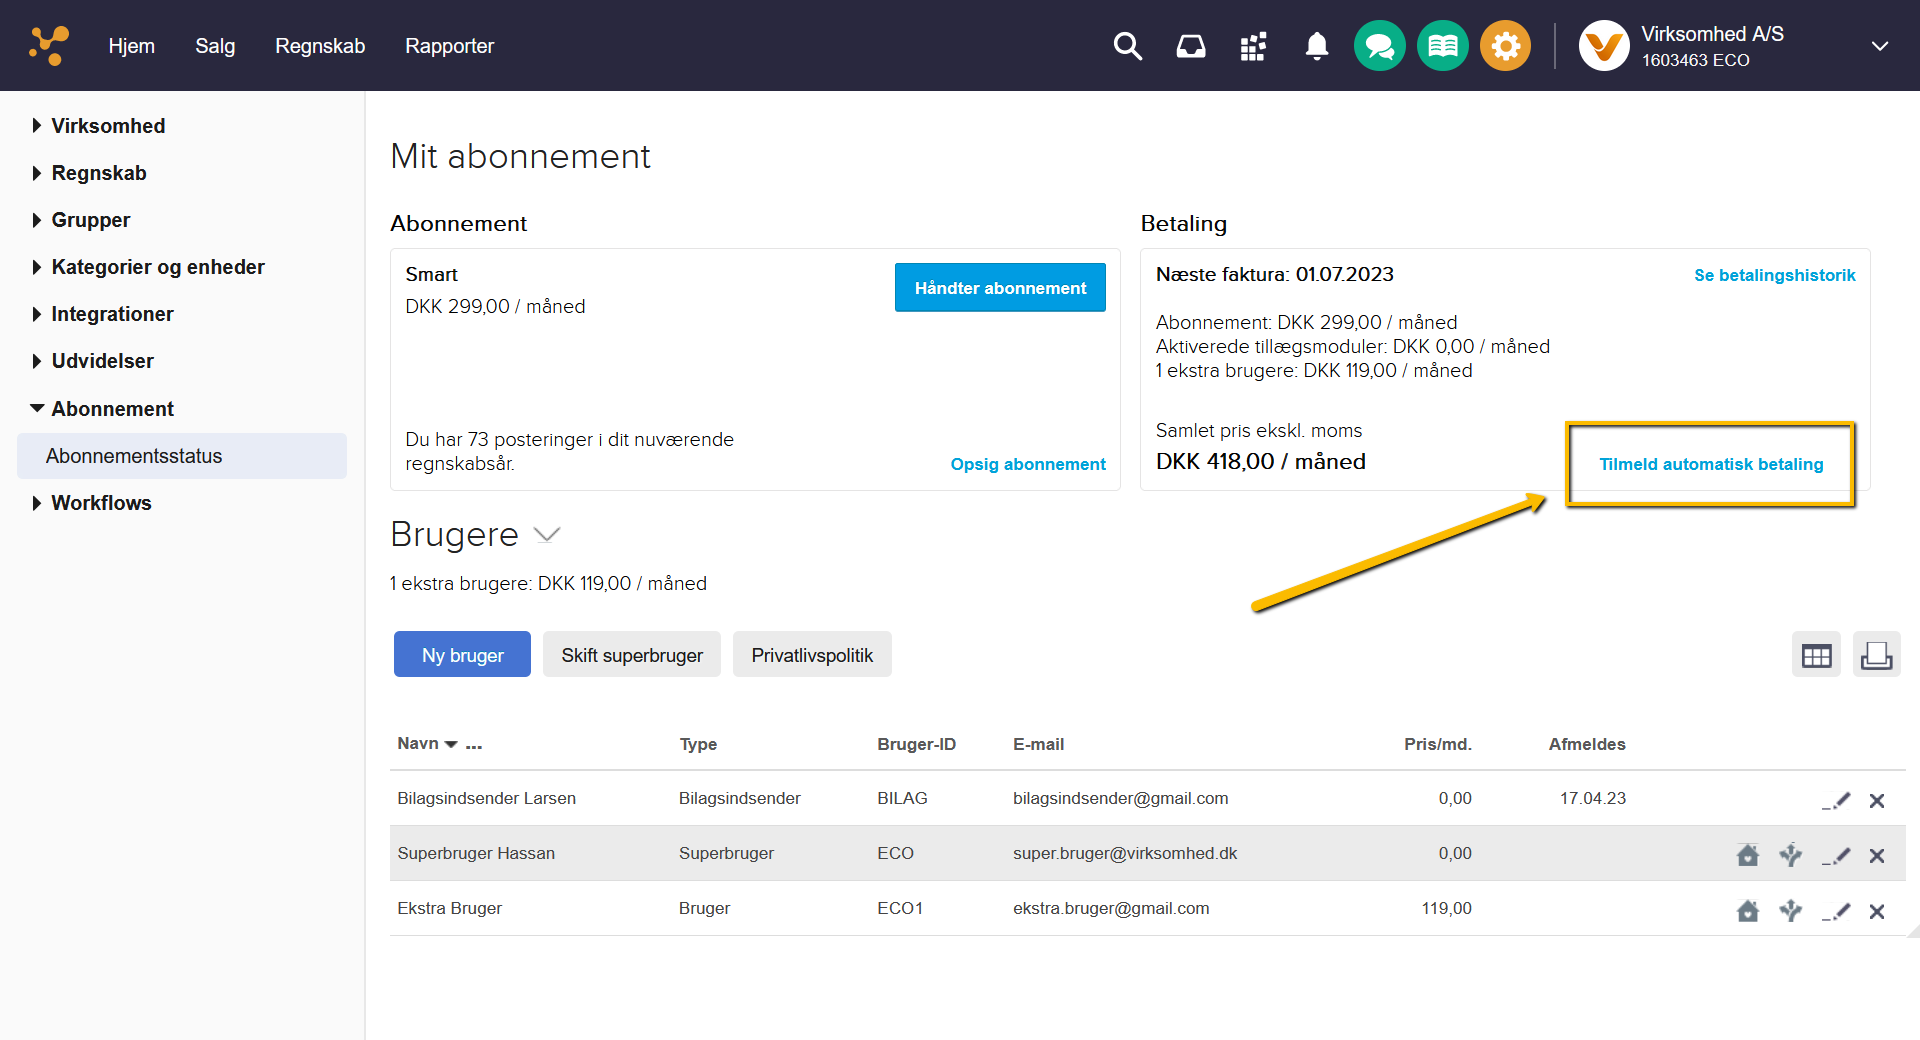Open the notifications bell
1920x1040 pixels.
coord(1317,46)
